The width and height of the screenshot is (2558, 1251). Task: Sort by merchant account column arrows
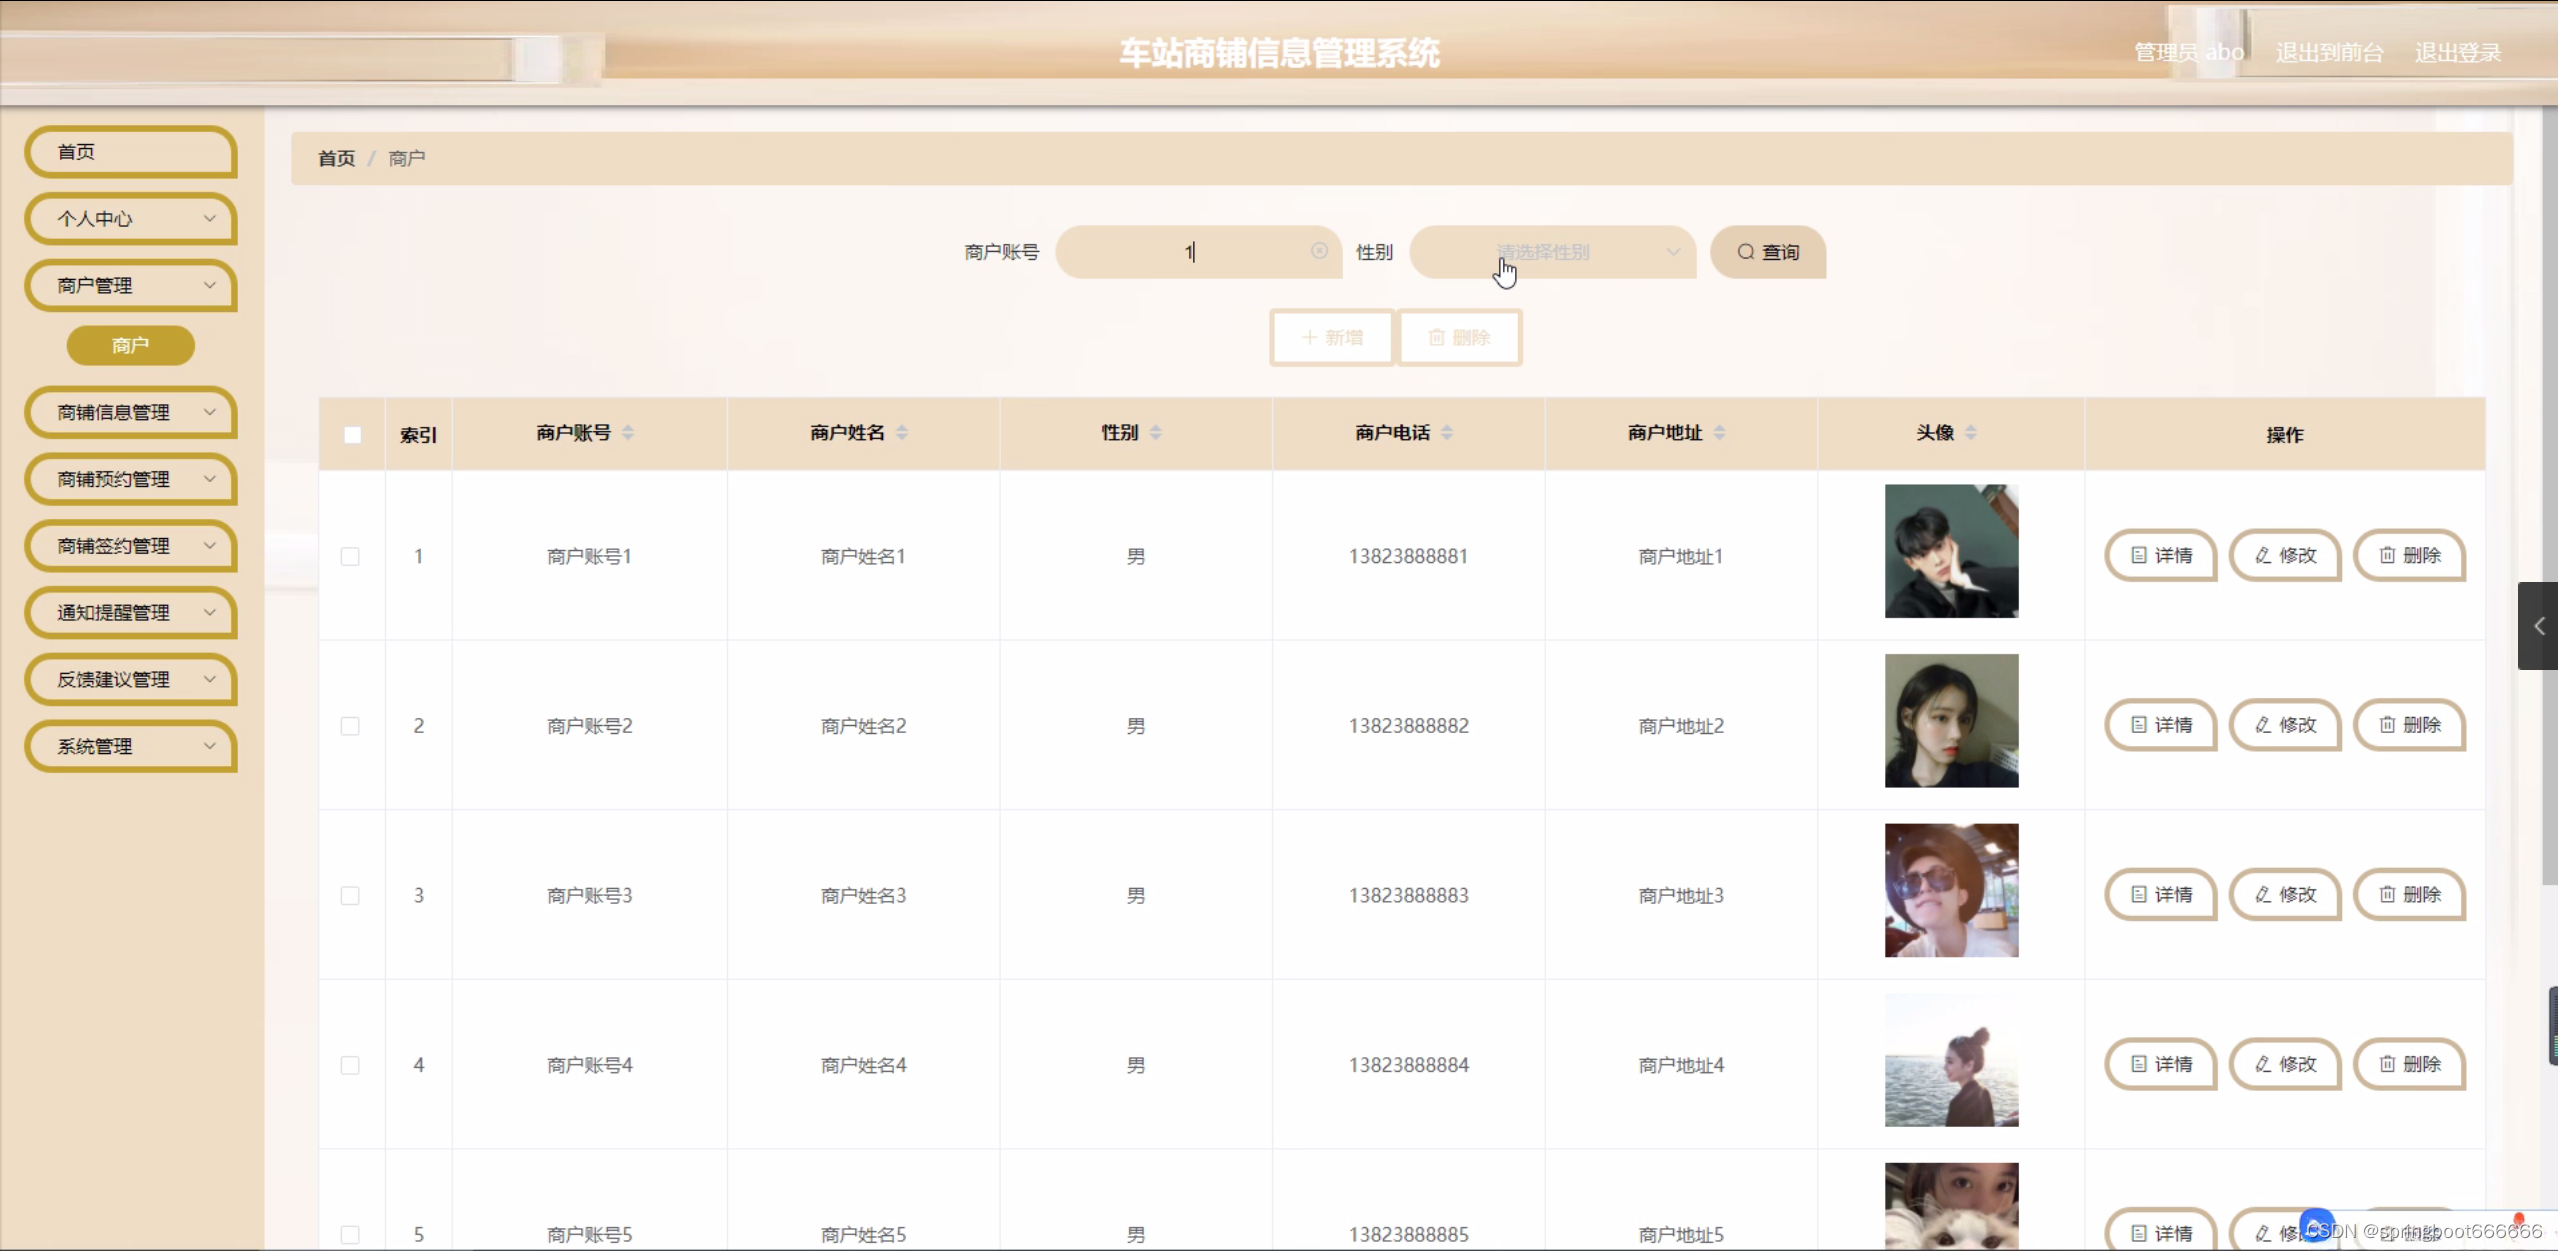[628, 432]
